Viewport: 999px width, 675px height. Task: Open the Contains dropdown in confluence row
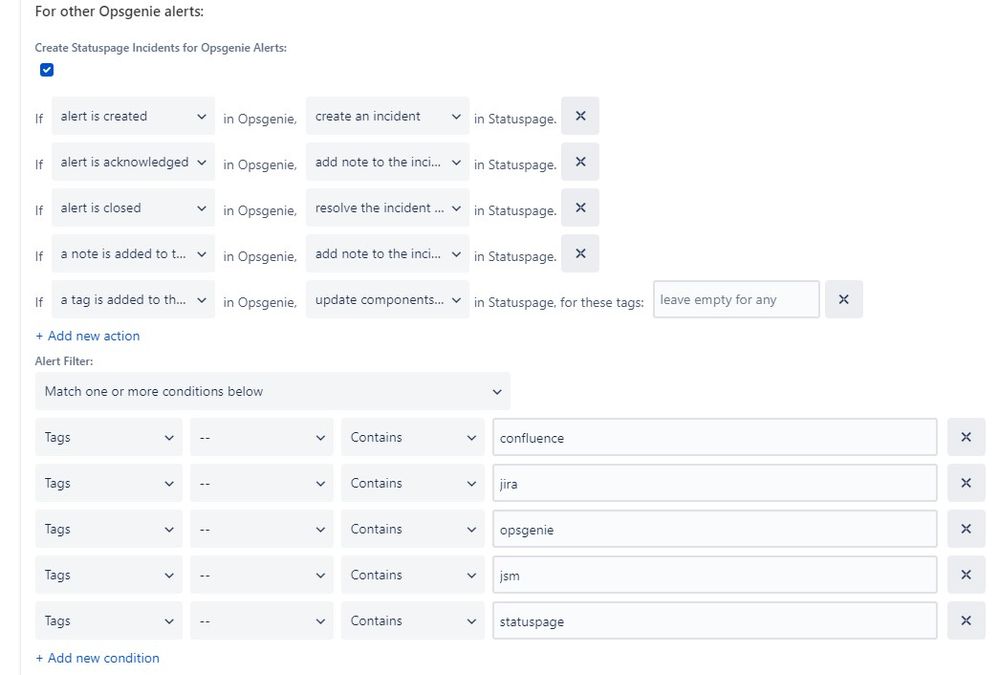coord(413,437)
